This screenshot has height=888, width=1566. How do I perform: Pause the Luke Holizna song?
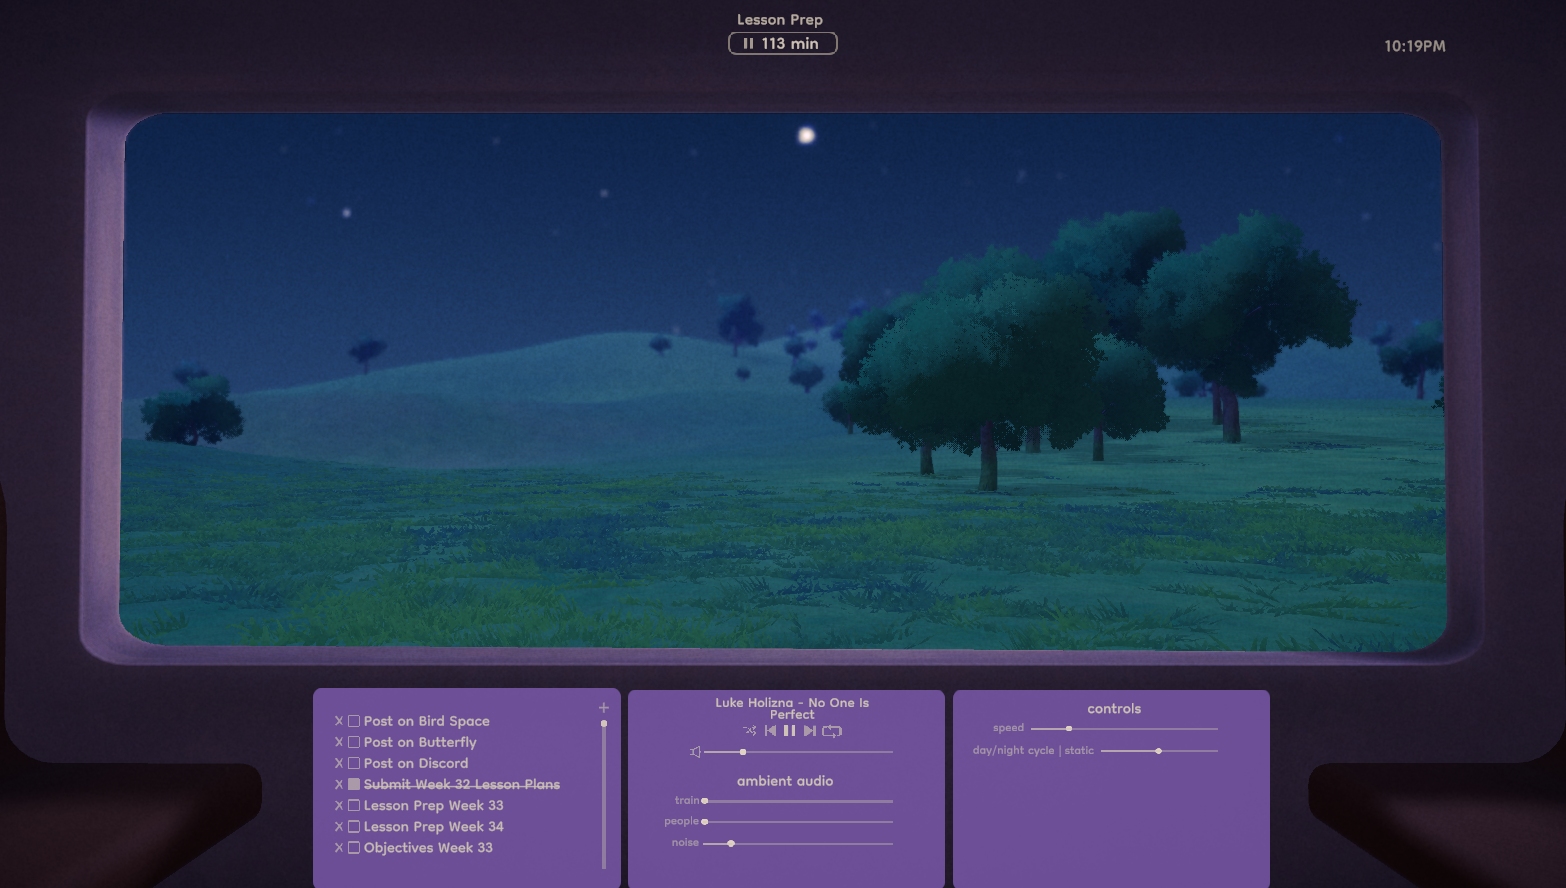point(790,731)
